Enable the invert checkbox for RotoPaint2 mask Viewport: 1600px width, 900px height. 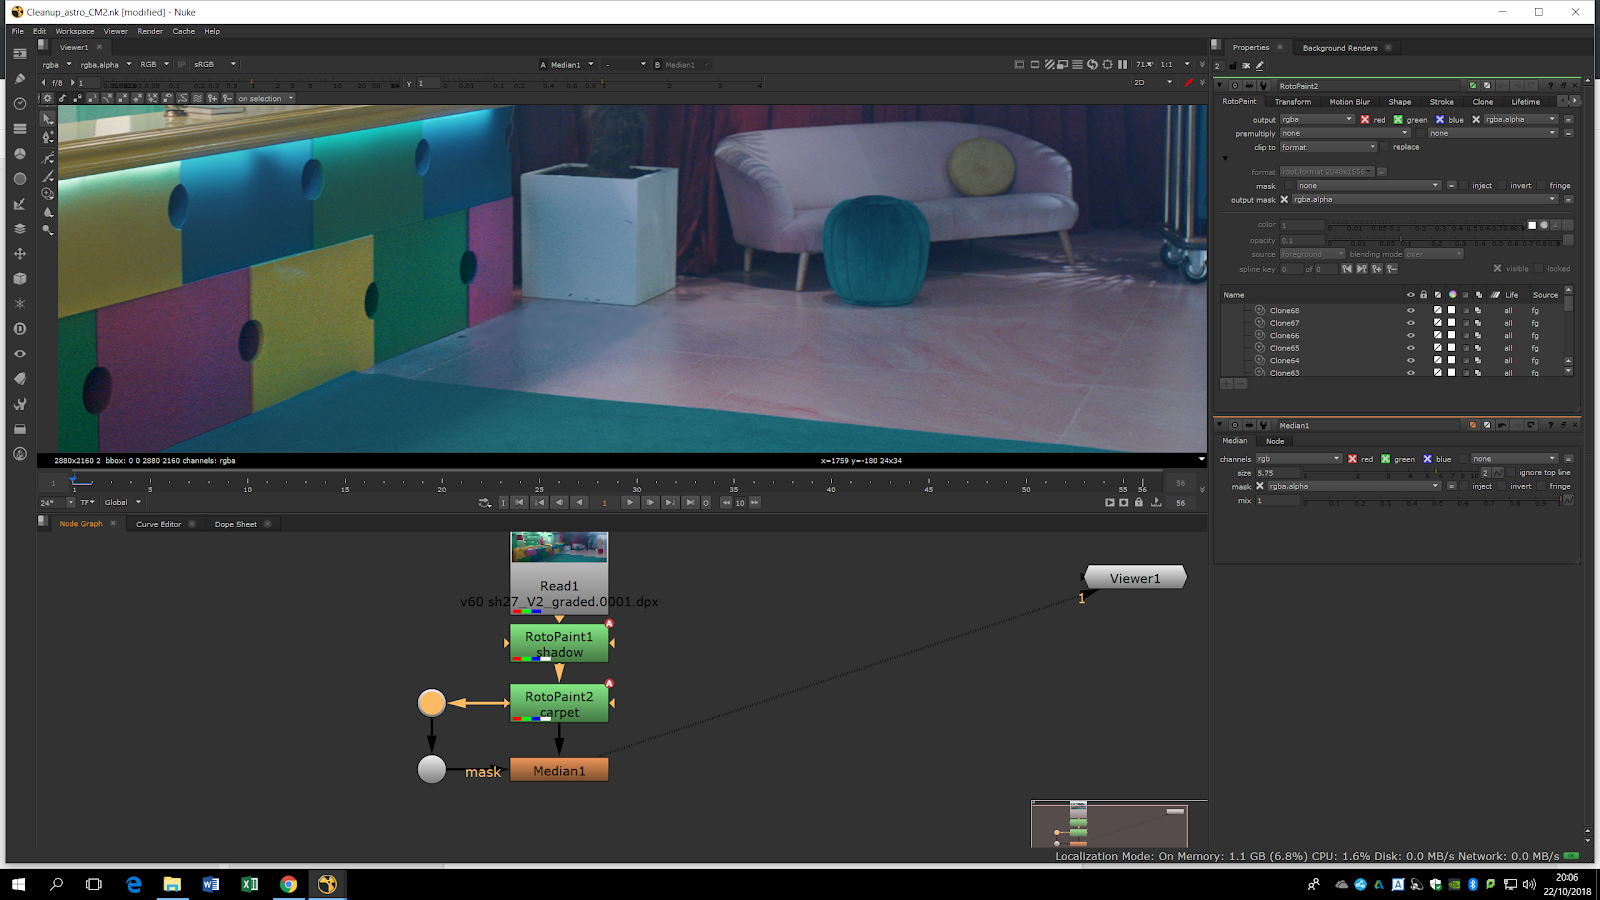[x=1503, y=186]
